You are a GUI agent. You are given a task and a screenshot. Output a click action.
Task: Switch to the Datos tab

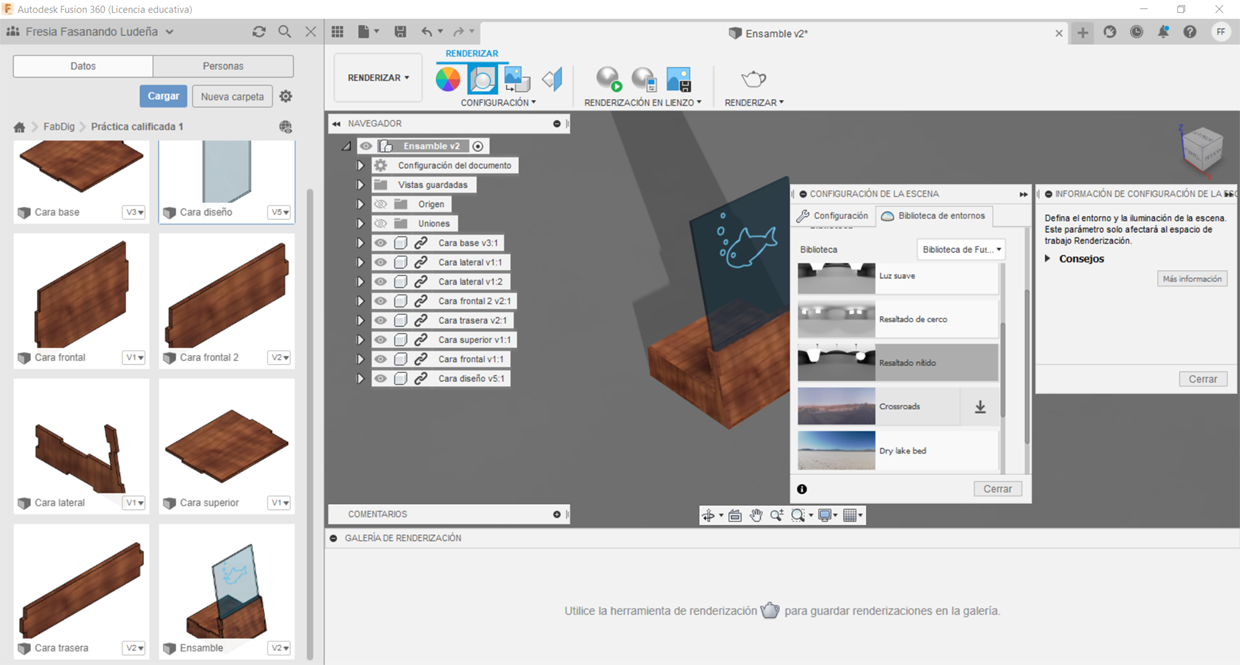pyautogui.click(x=83, y=66)
